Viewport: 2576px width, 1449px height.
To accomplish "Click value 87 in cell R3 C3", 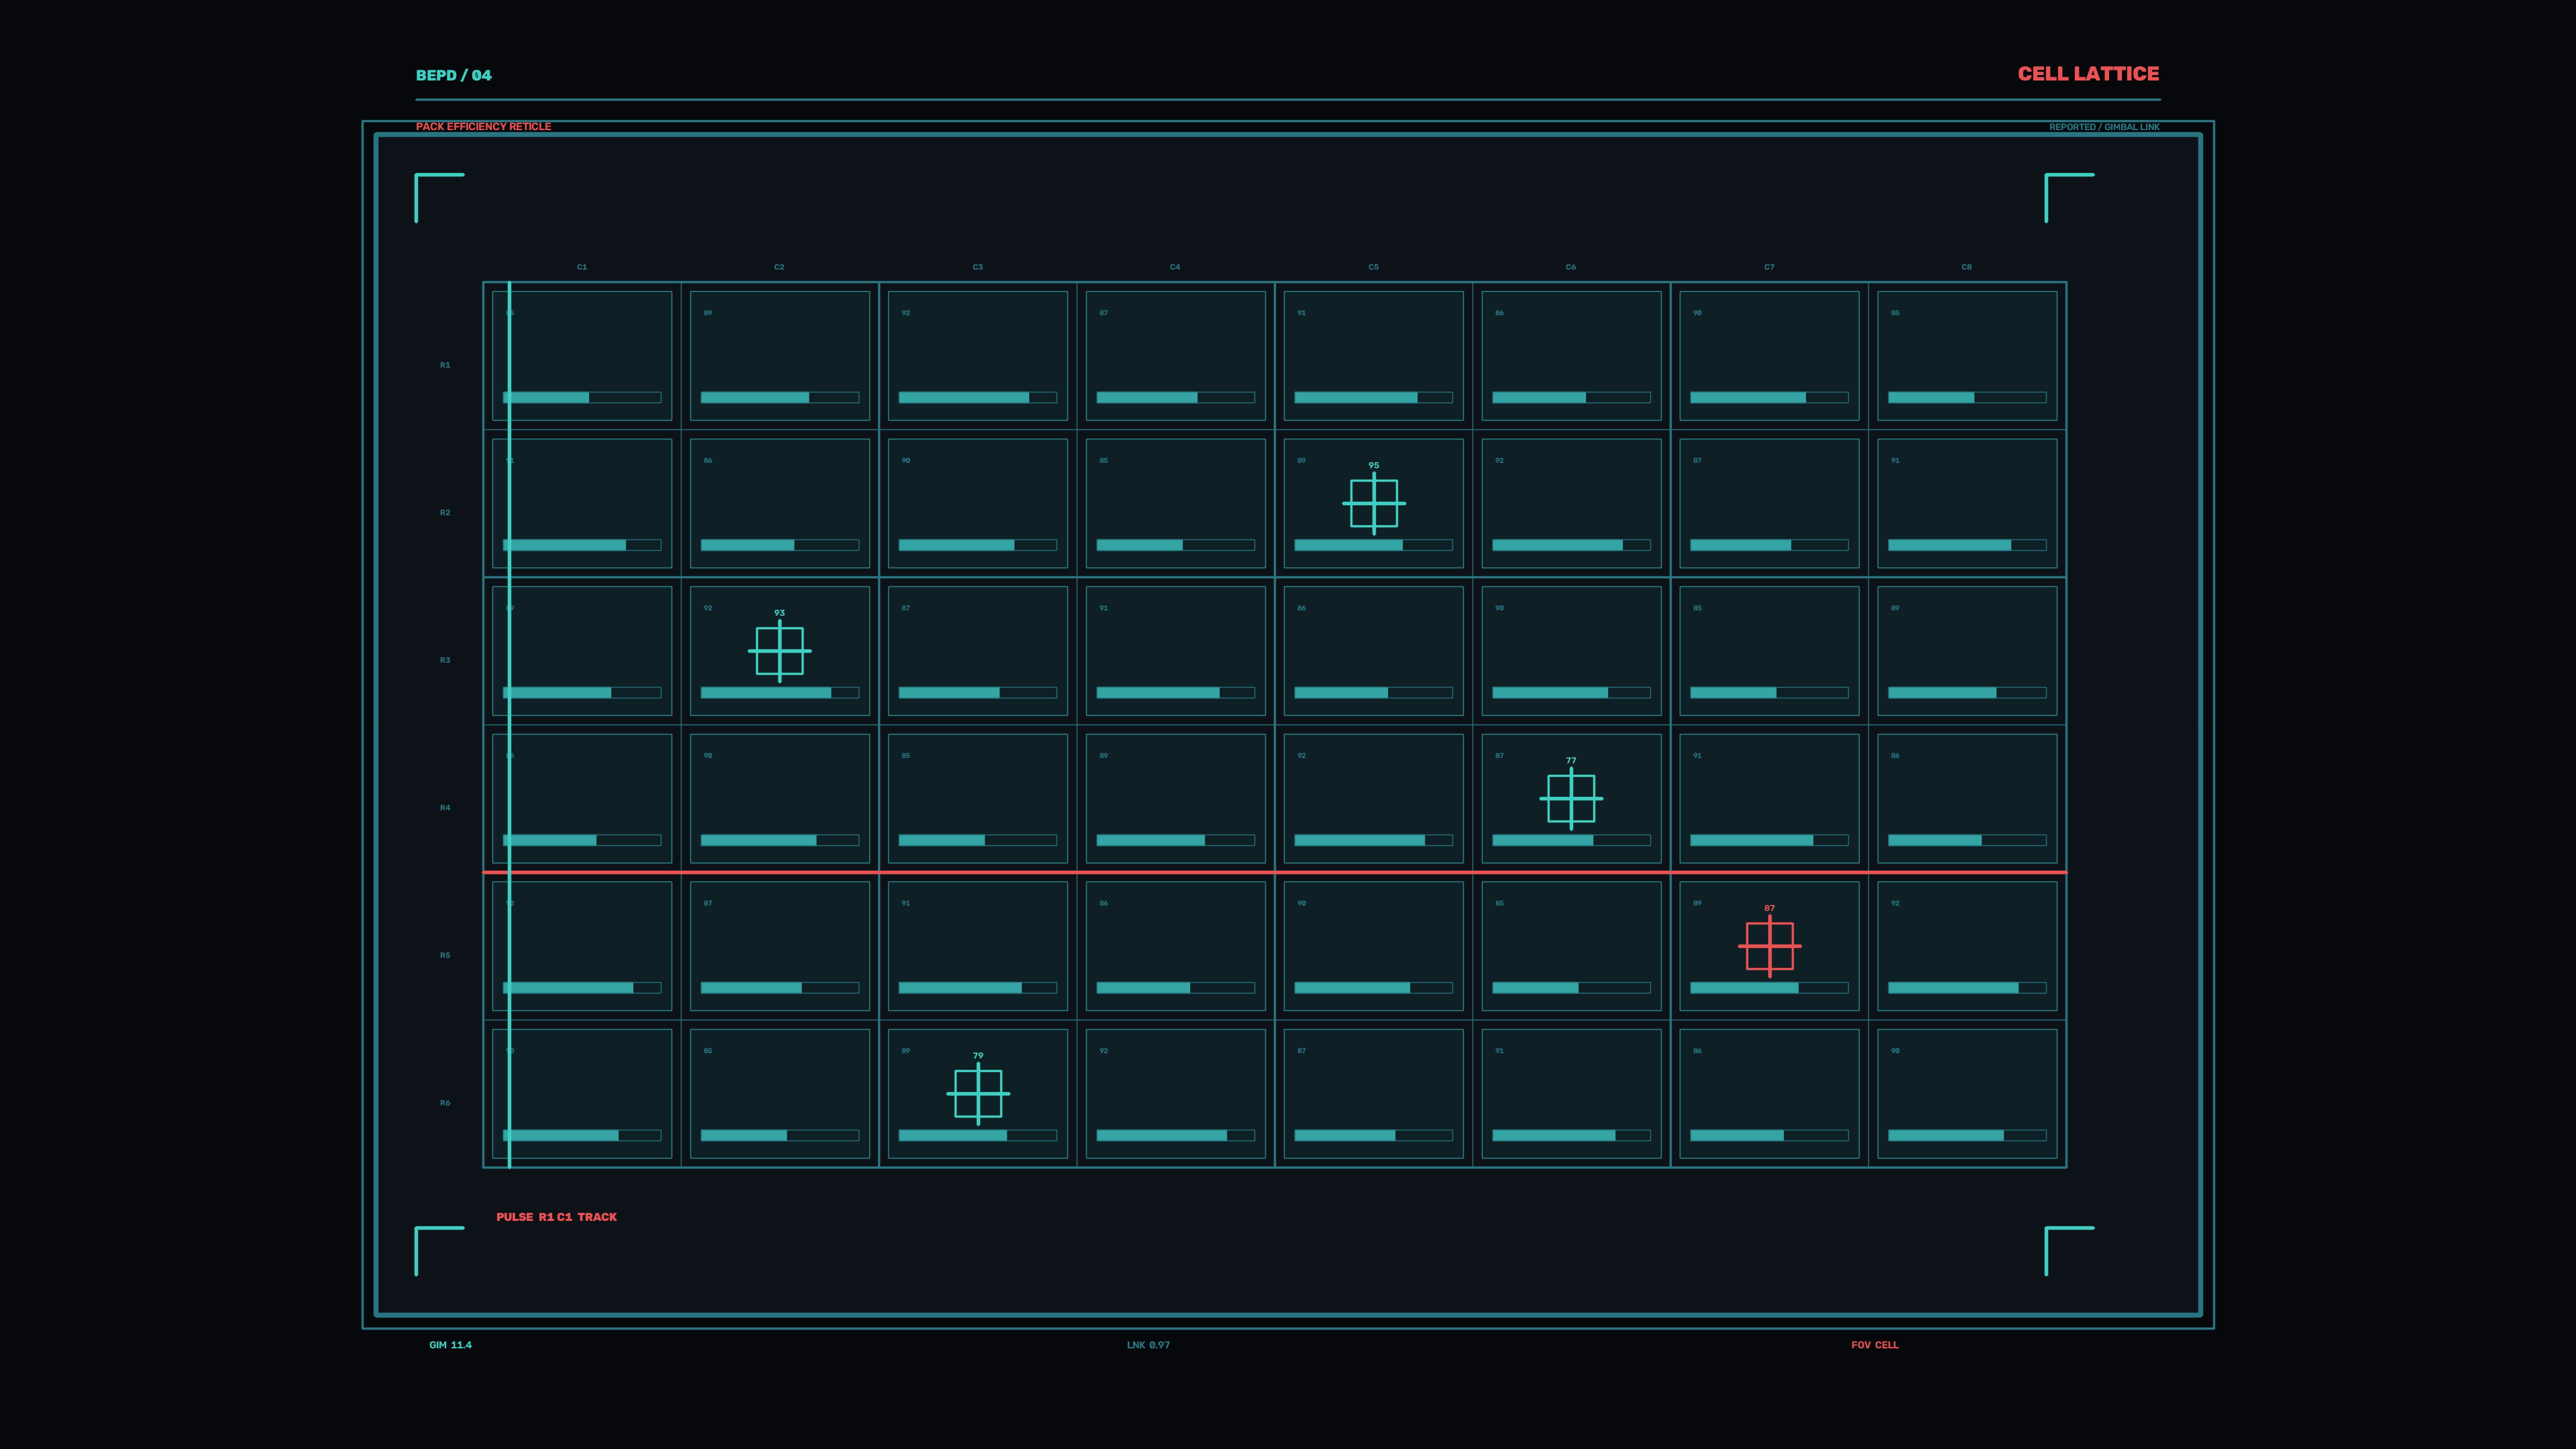I will click(x=906, y=608).
